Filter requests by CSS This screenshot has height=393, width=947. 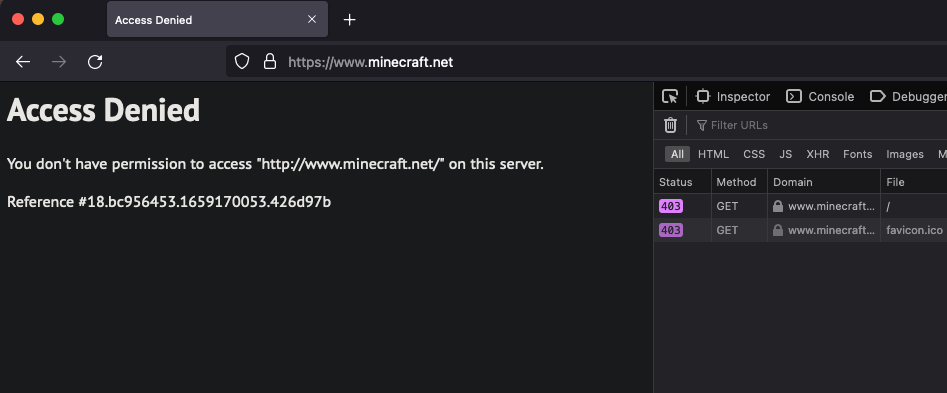click(x=754, y=155)
